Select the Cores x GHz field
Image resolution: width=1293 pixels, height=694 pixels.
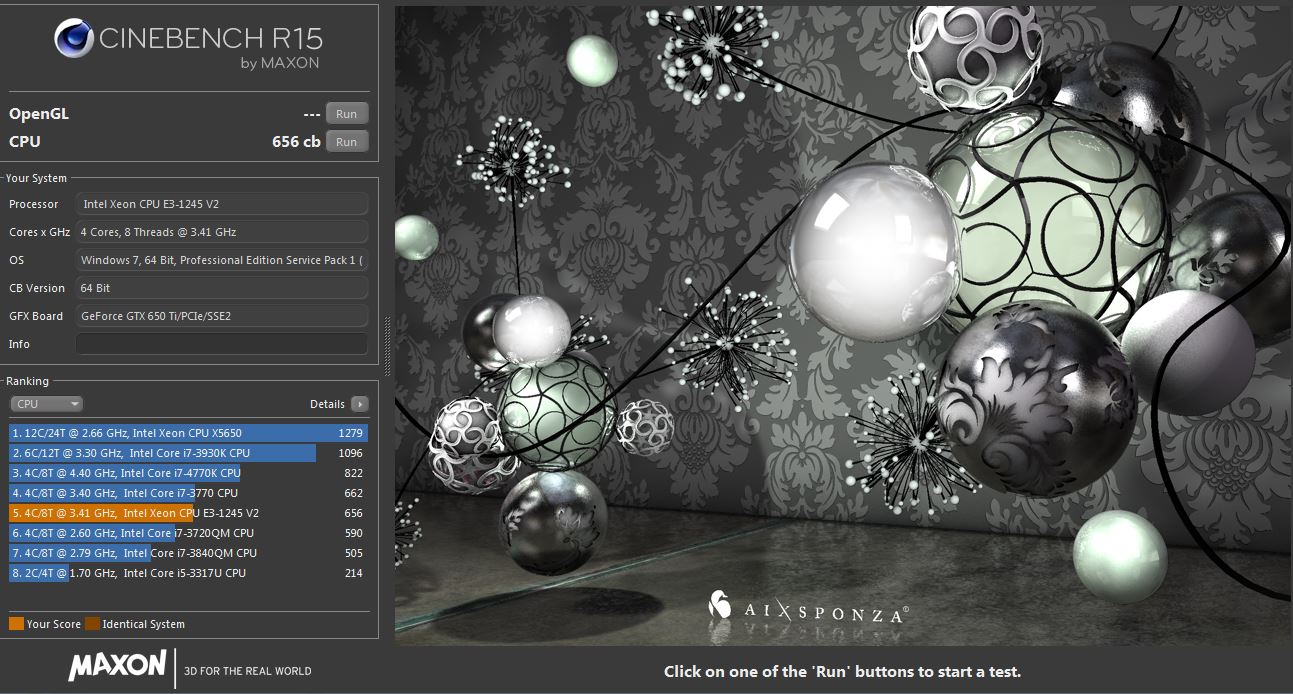[x=222, y=232]
